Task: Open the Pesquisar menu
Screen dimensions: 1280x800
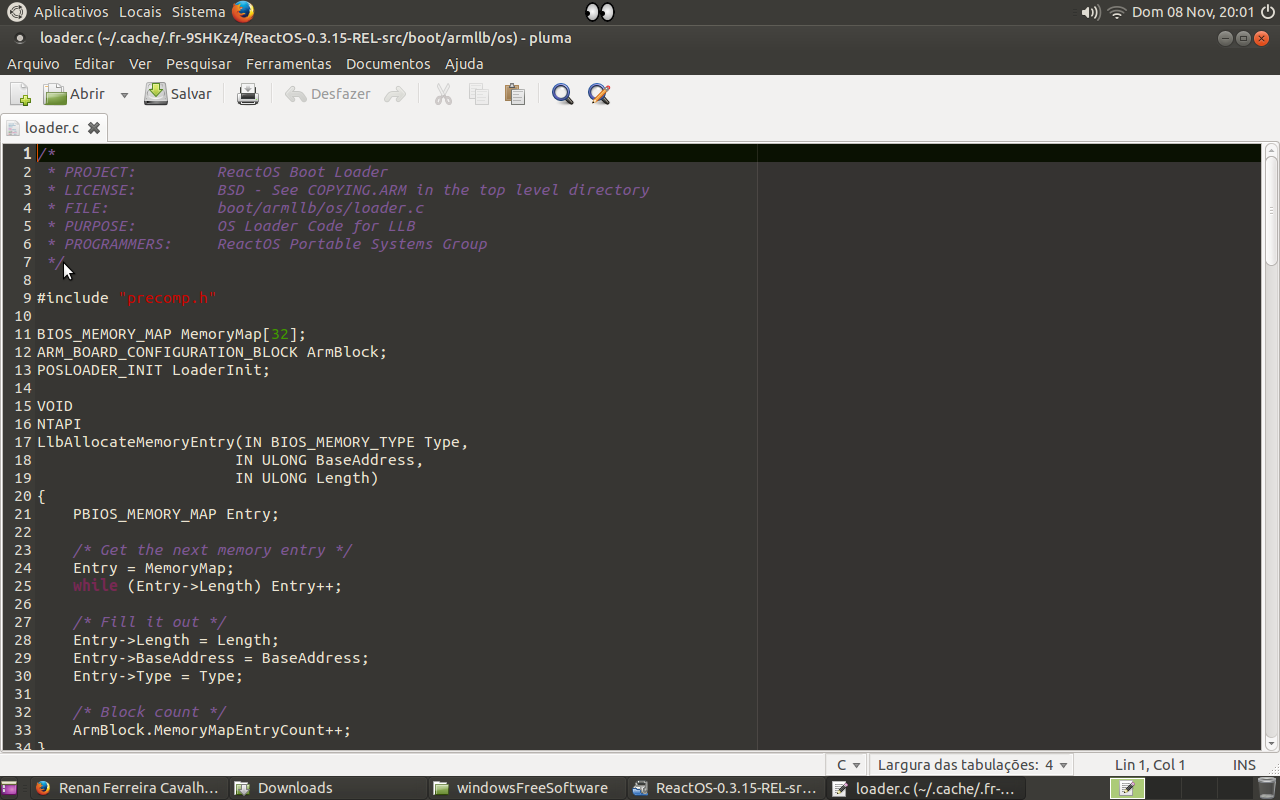Action: [198, 64]
